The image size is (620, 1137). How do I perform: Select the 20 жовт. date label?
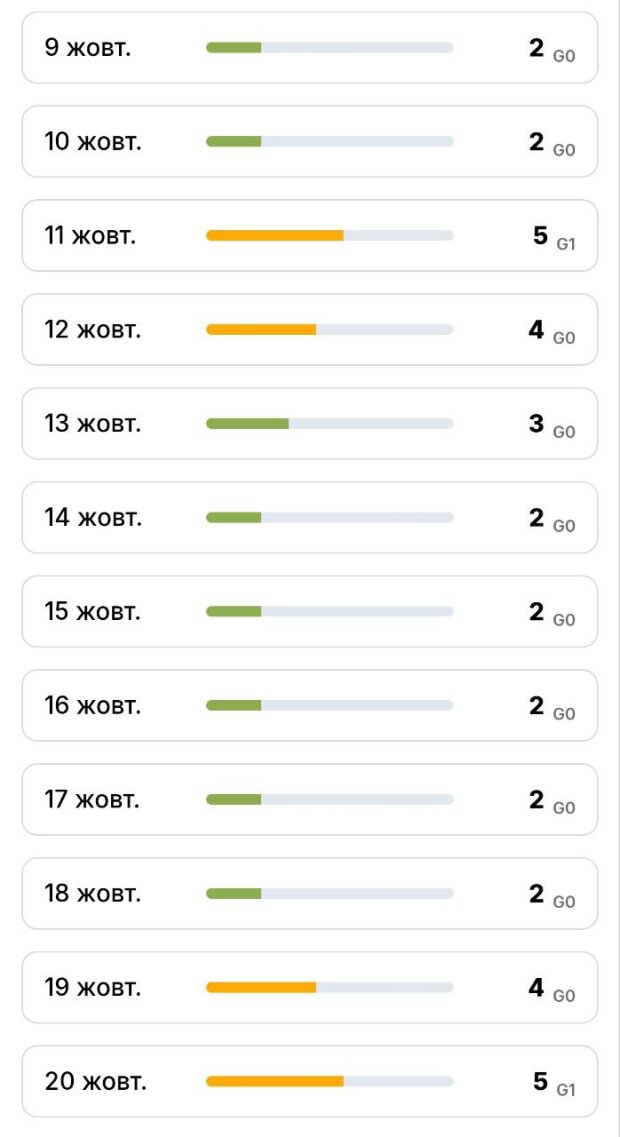95,1082
